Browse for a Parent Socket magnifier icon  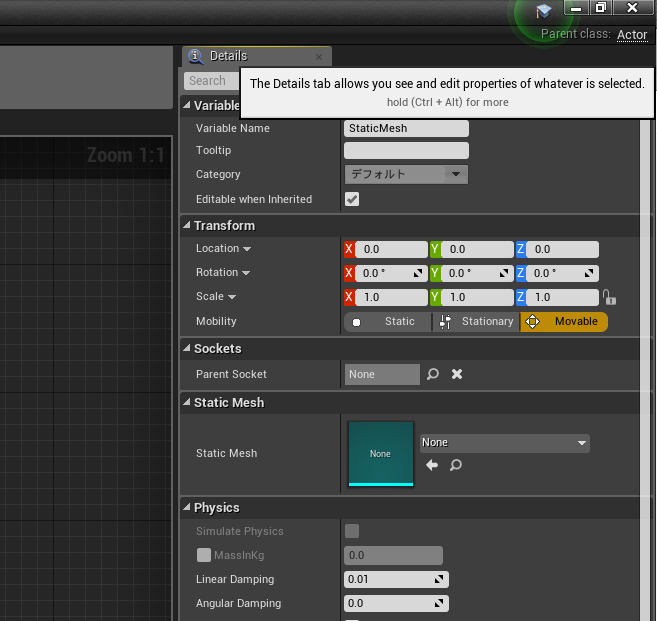click(433, 374)
